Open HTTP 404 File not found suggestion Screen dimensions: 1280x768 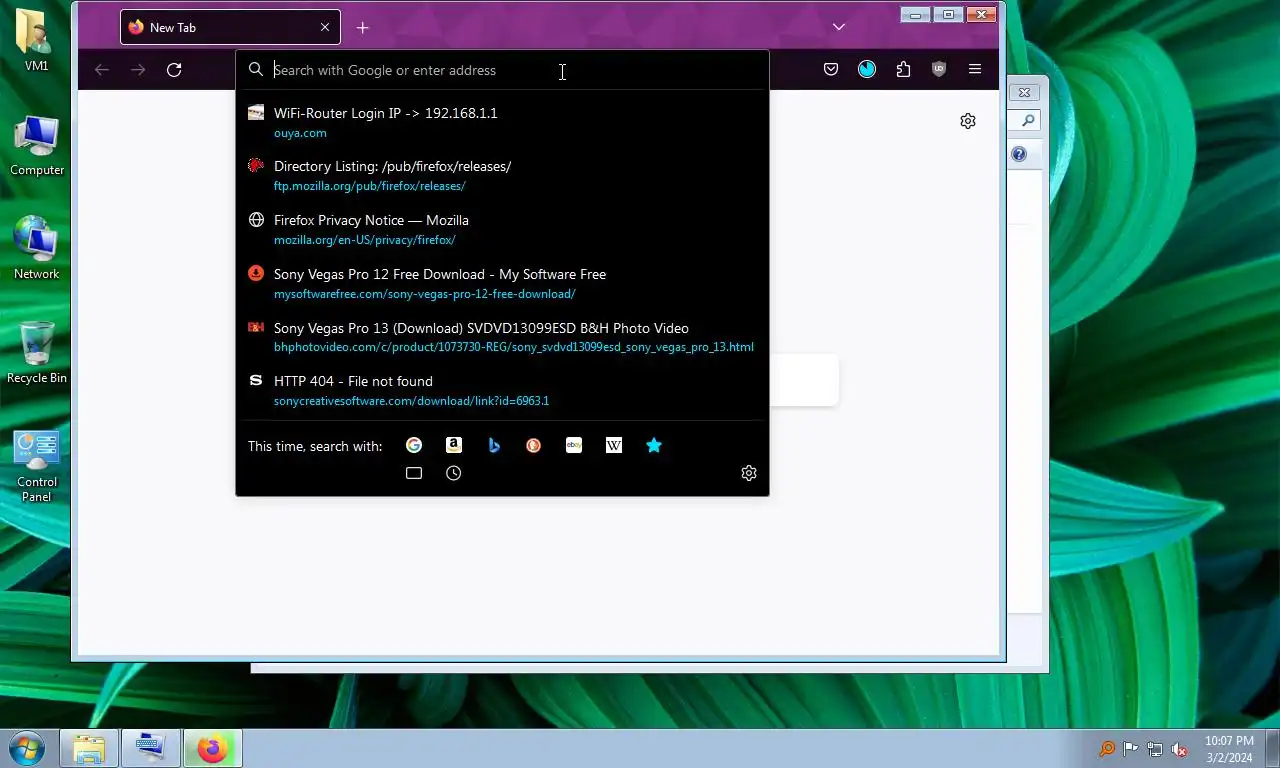click(502, 391)
